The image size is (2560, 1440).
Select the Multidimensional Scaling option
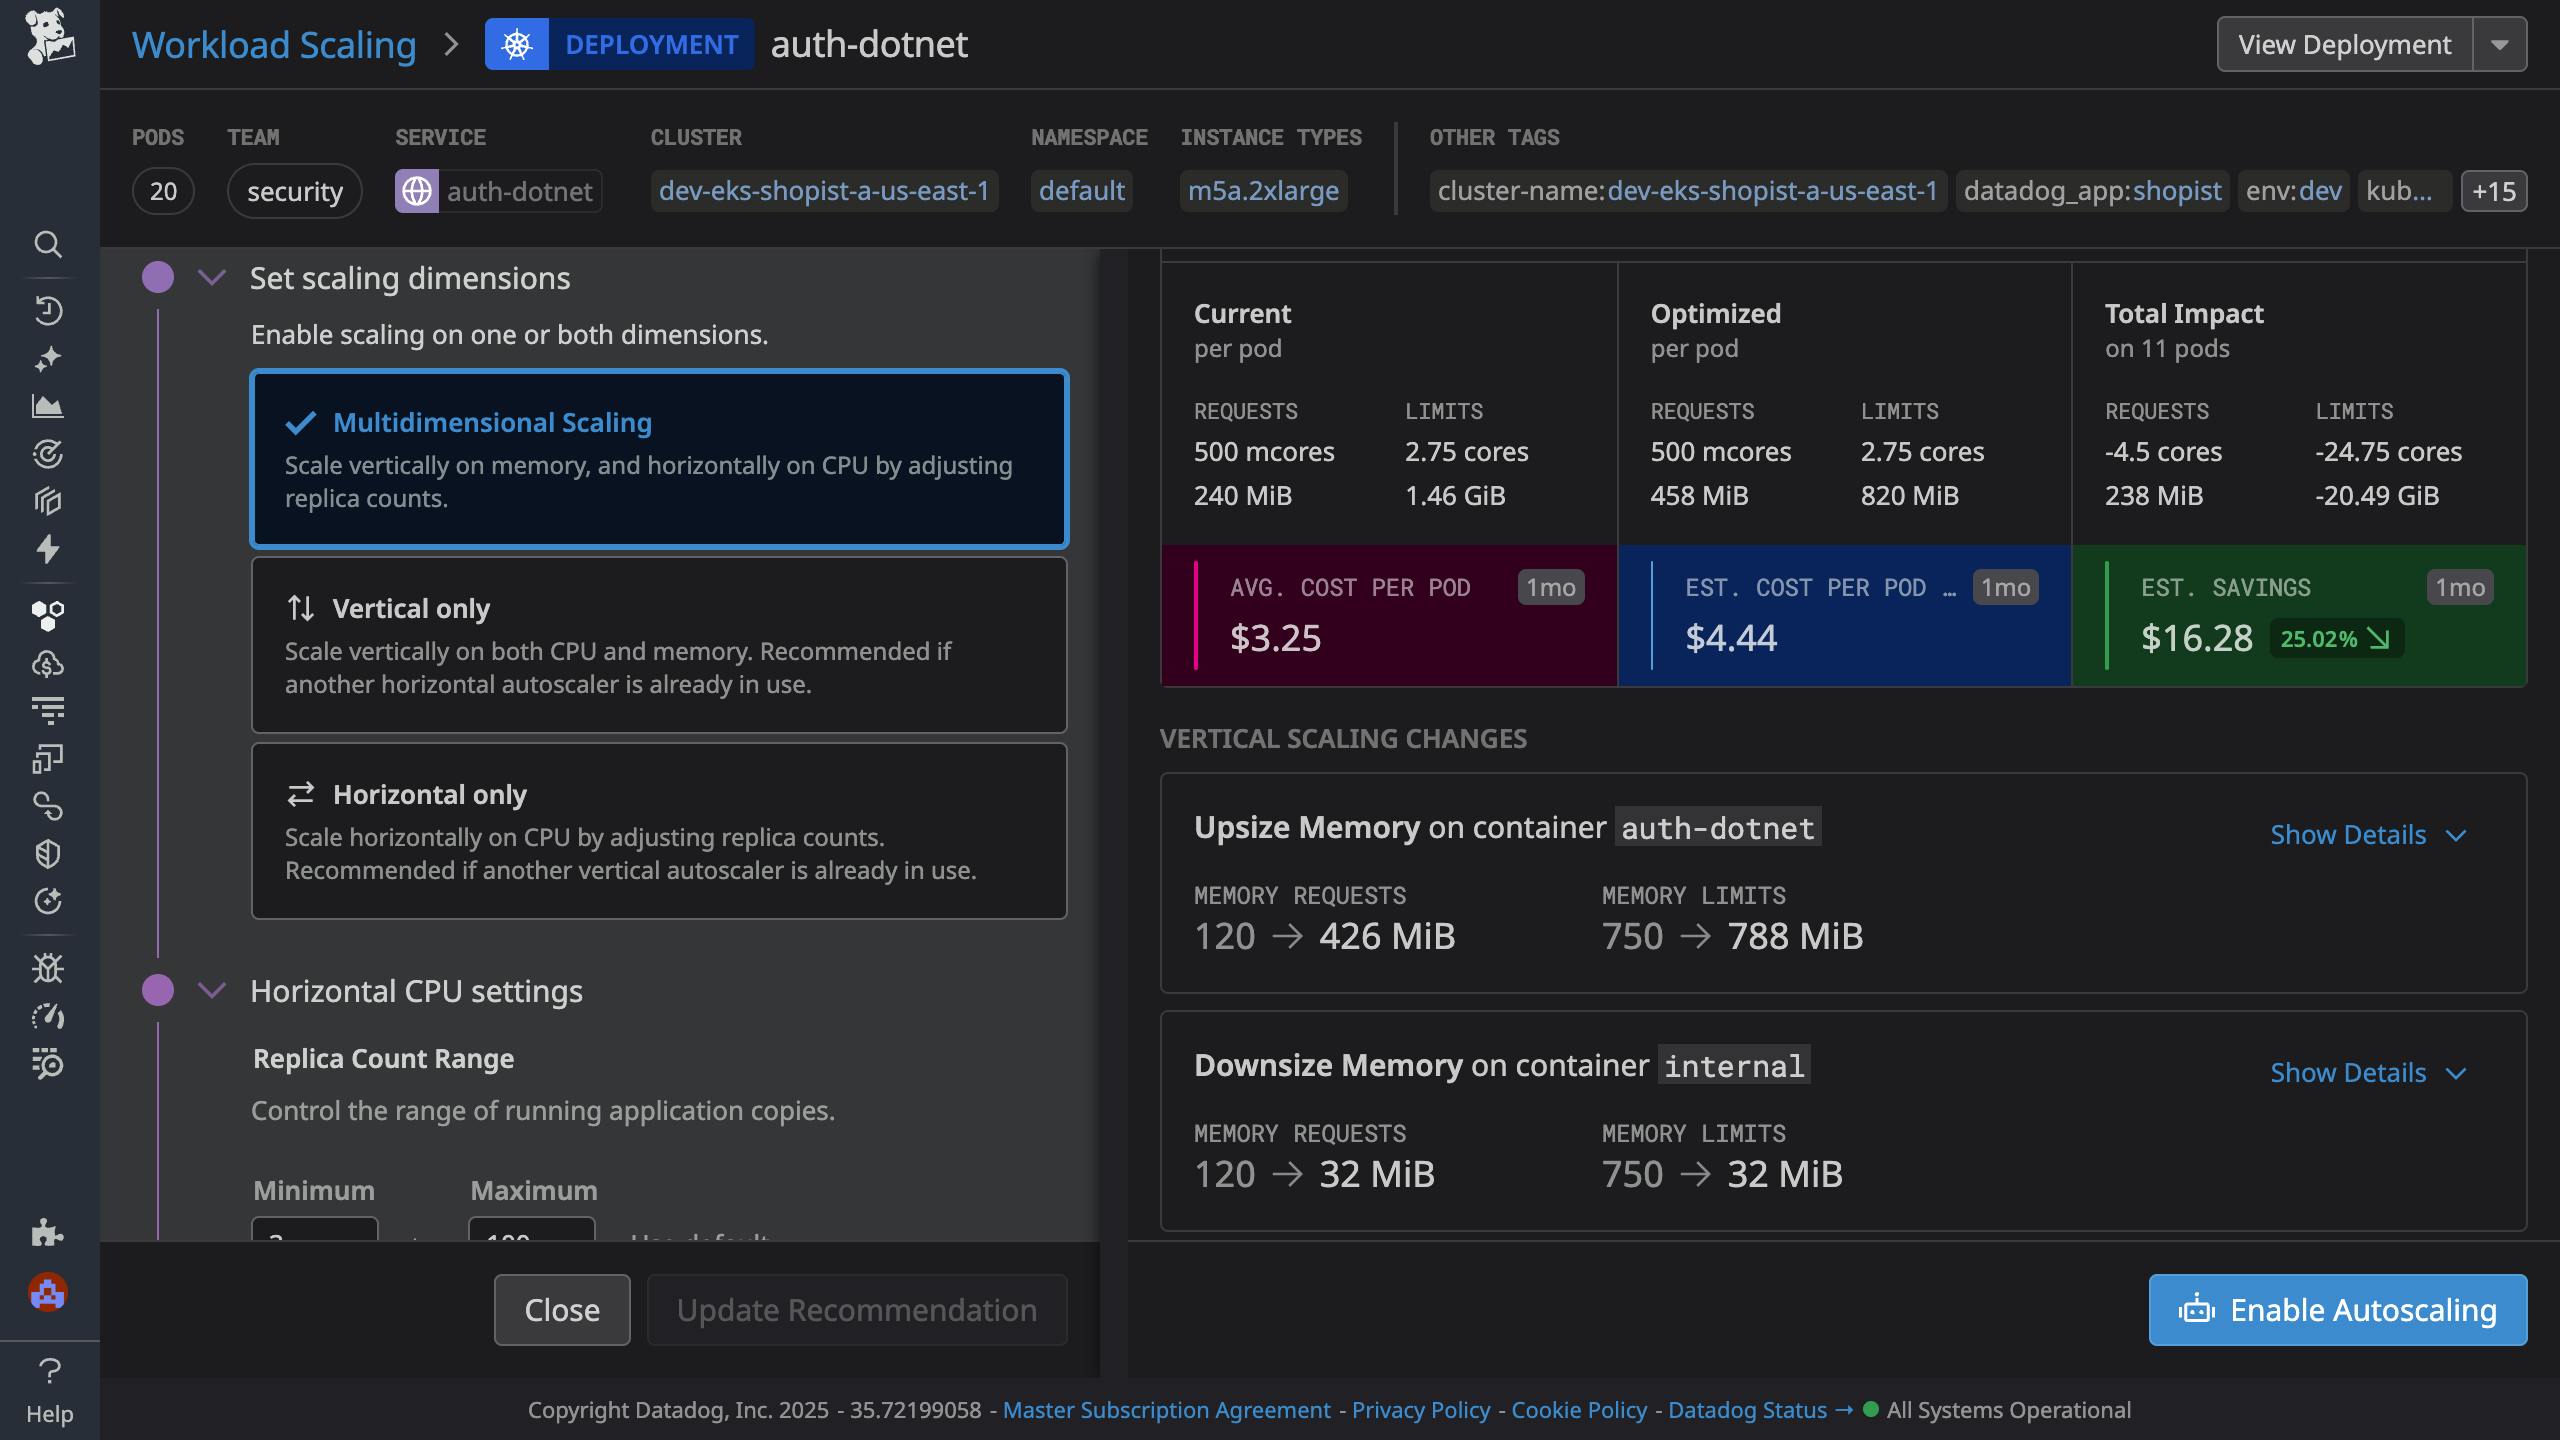(659, 458)
